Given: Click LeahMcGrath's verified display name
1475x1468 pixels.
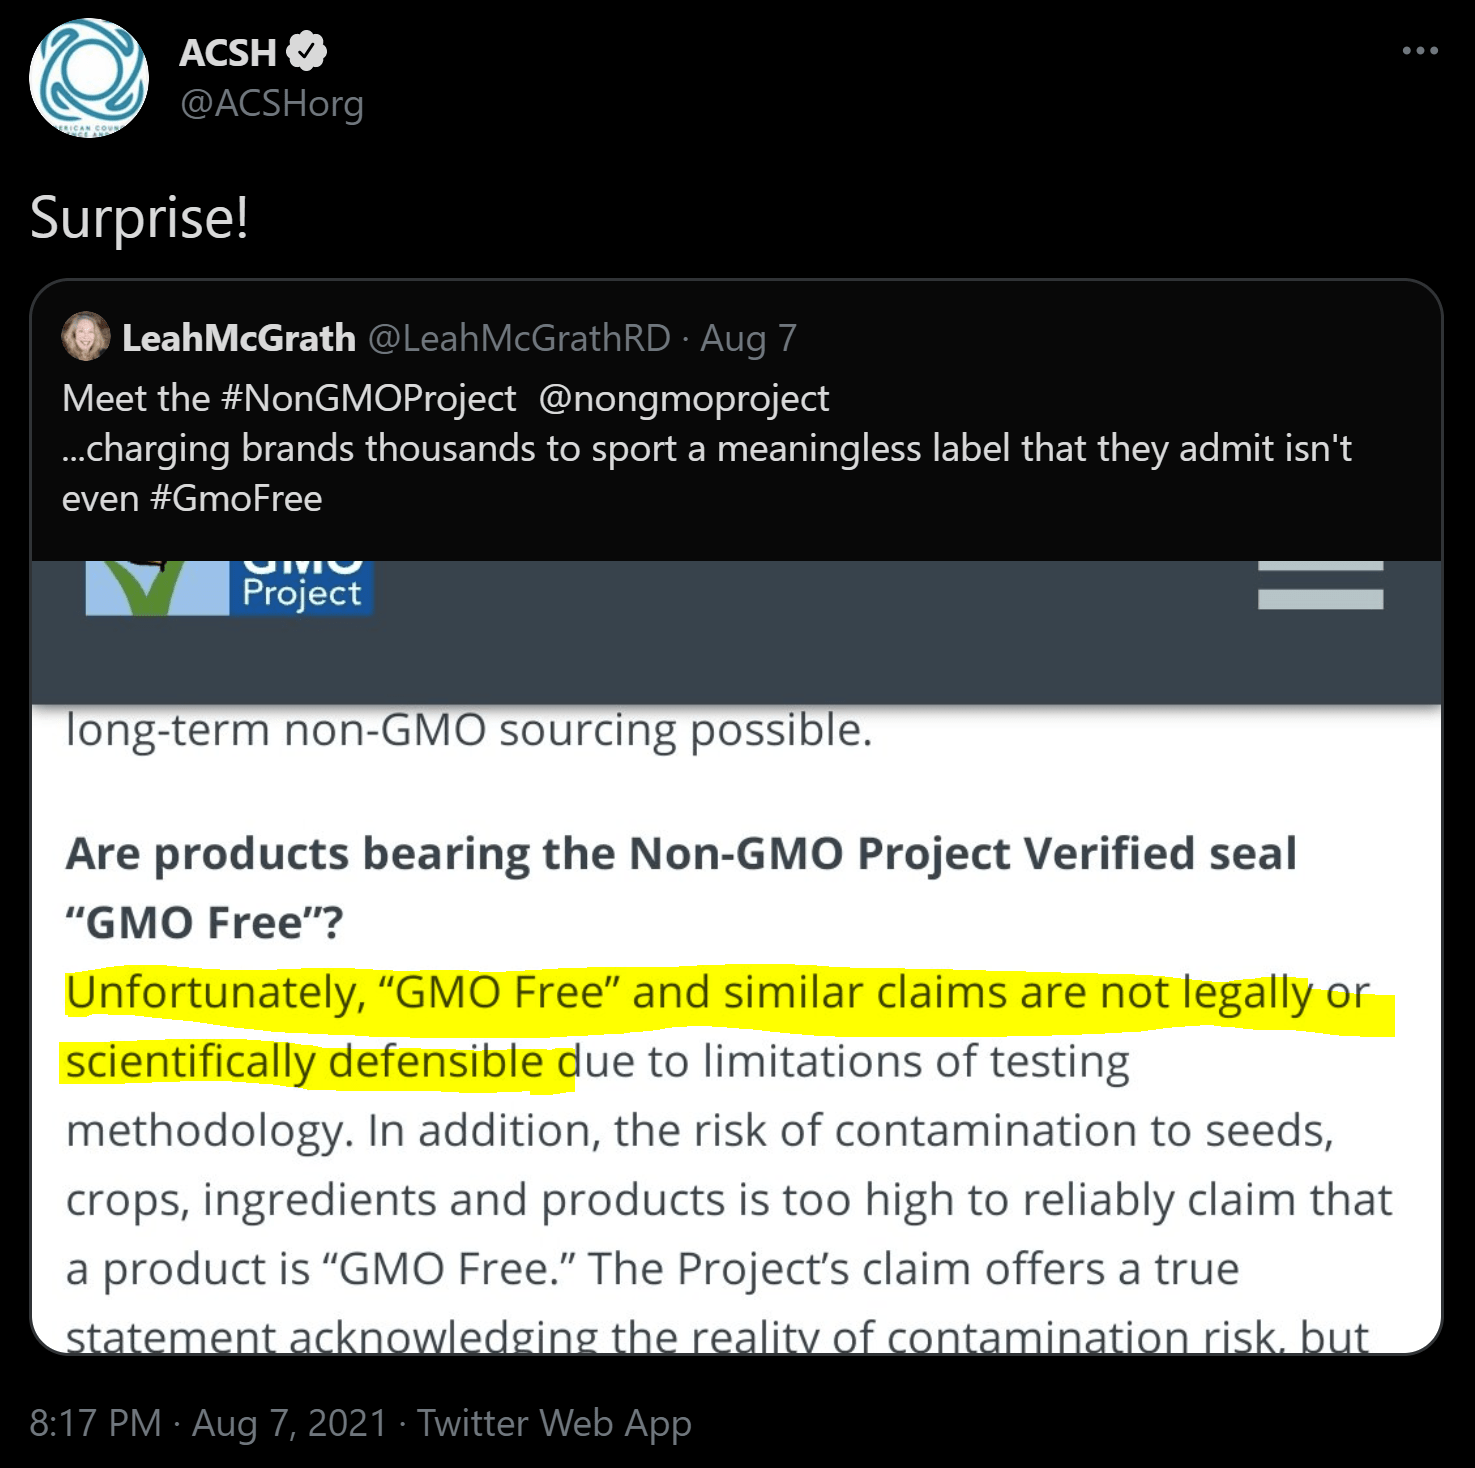Looking at the screenshot, I should pos(239,337).
